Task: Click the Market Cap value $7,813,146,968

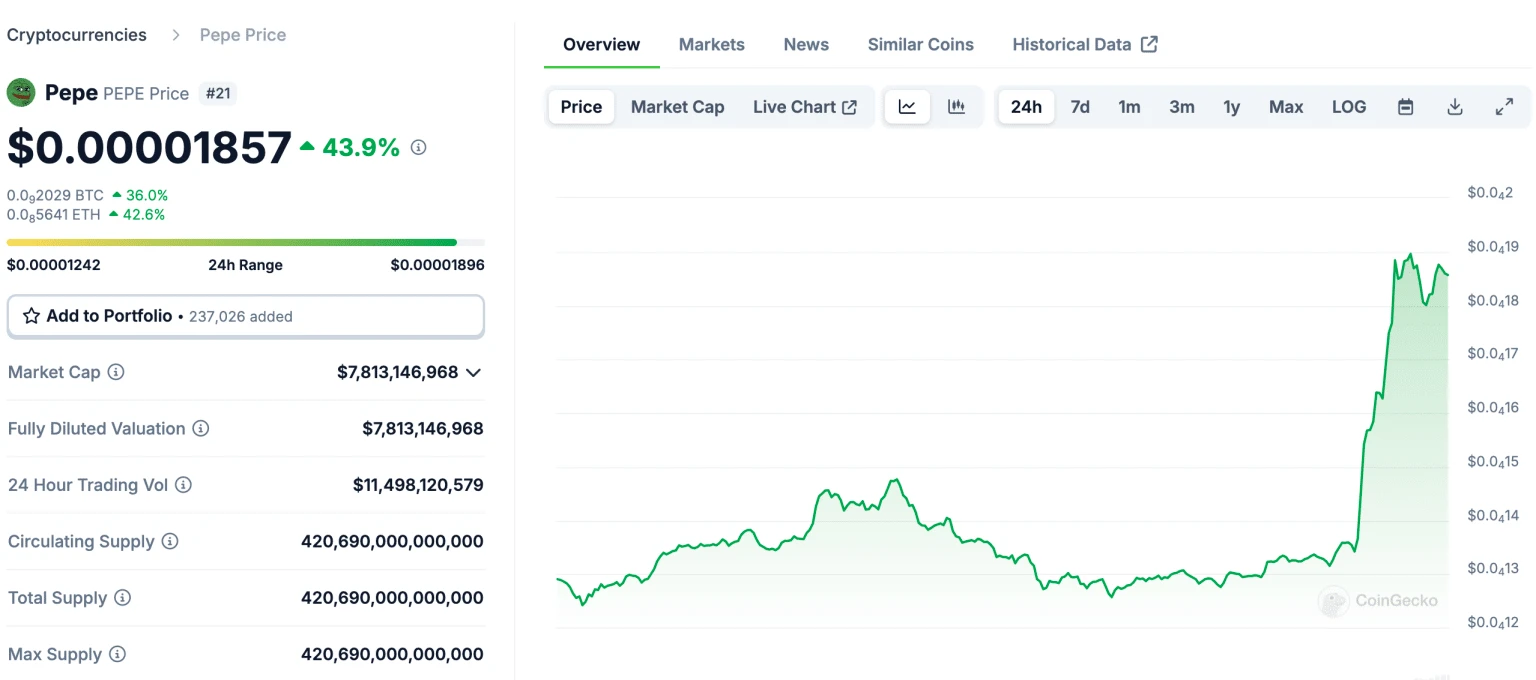Action: [x=398, y=372]
